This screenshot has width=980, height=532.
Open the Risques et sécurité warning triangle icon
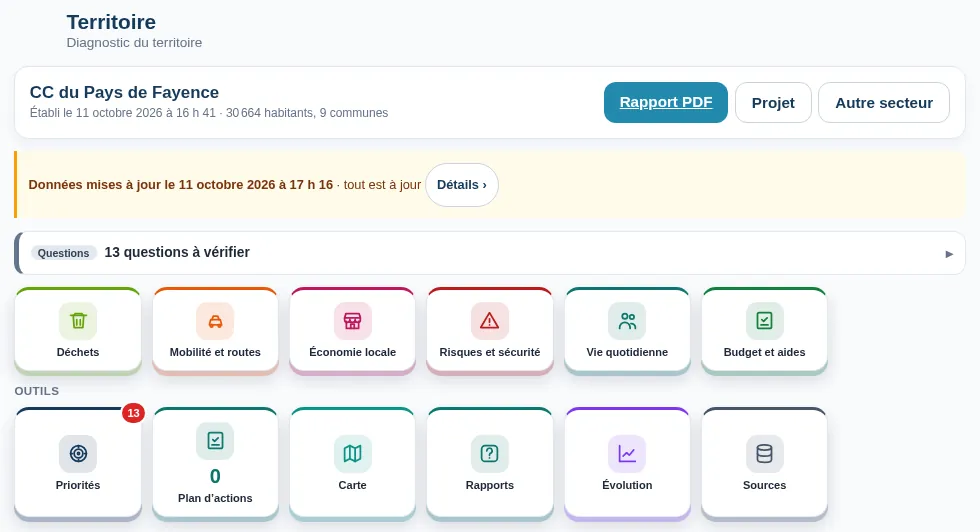(489, 321)
